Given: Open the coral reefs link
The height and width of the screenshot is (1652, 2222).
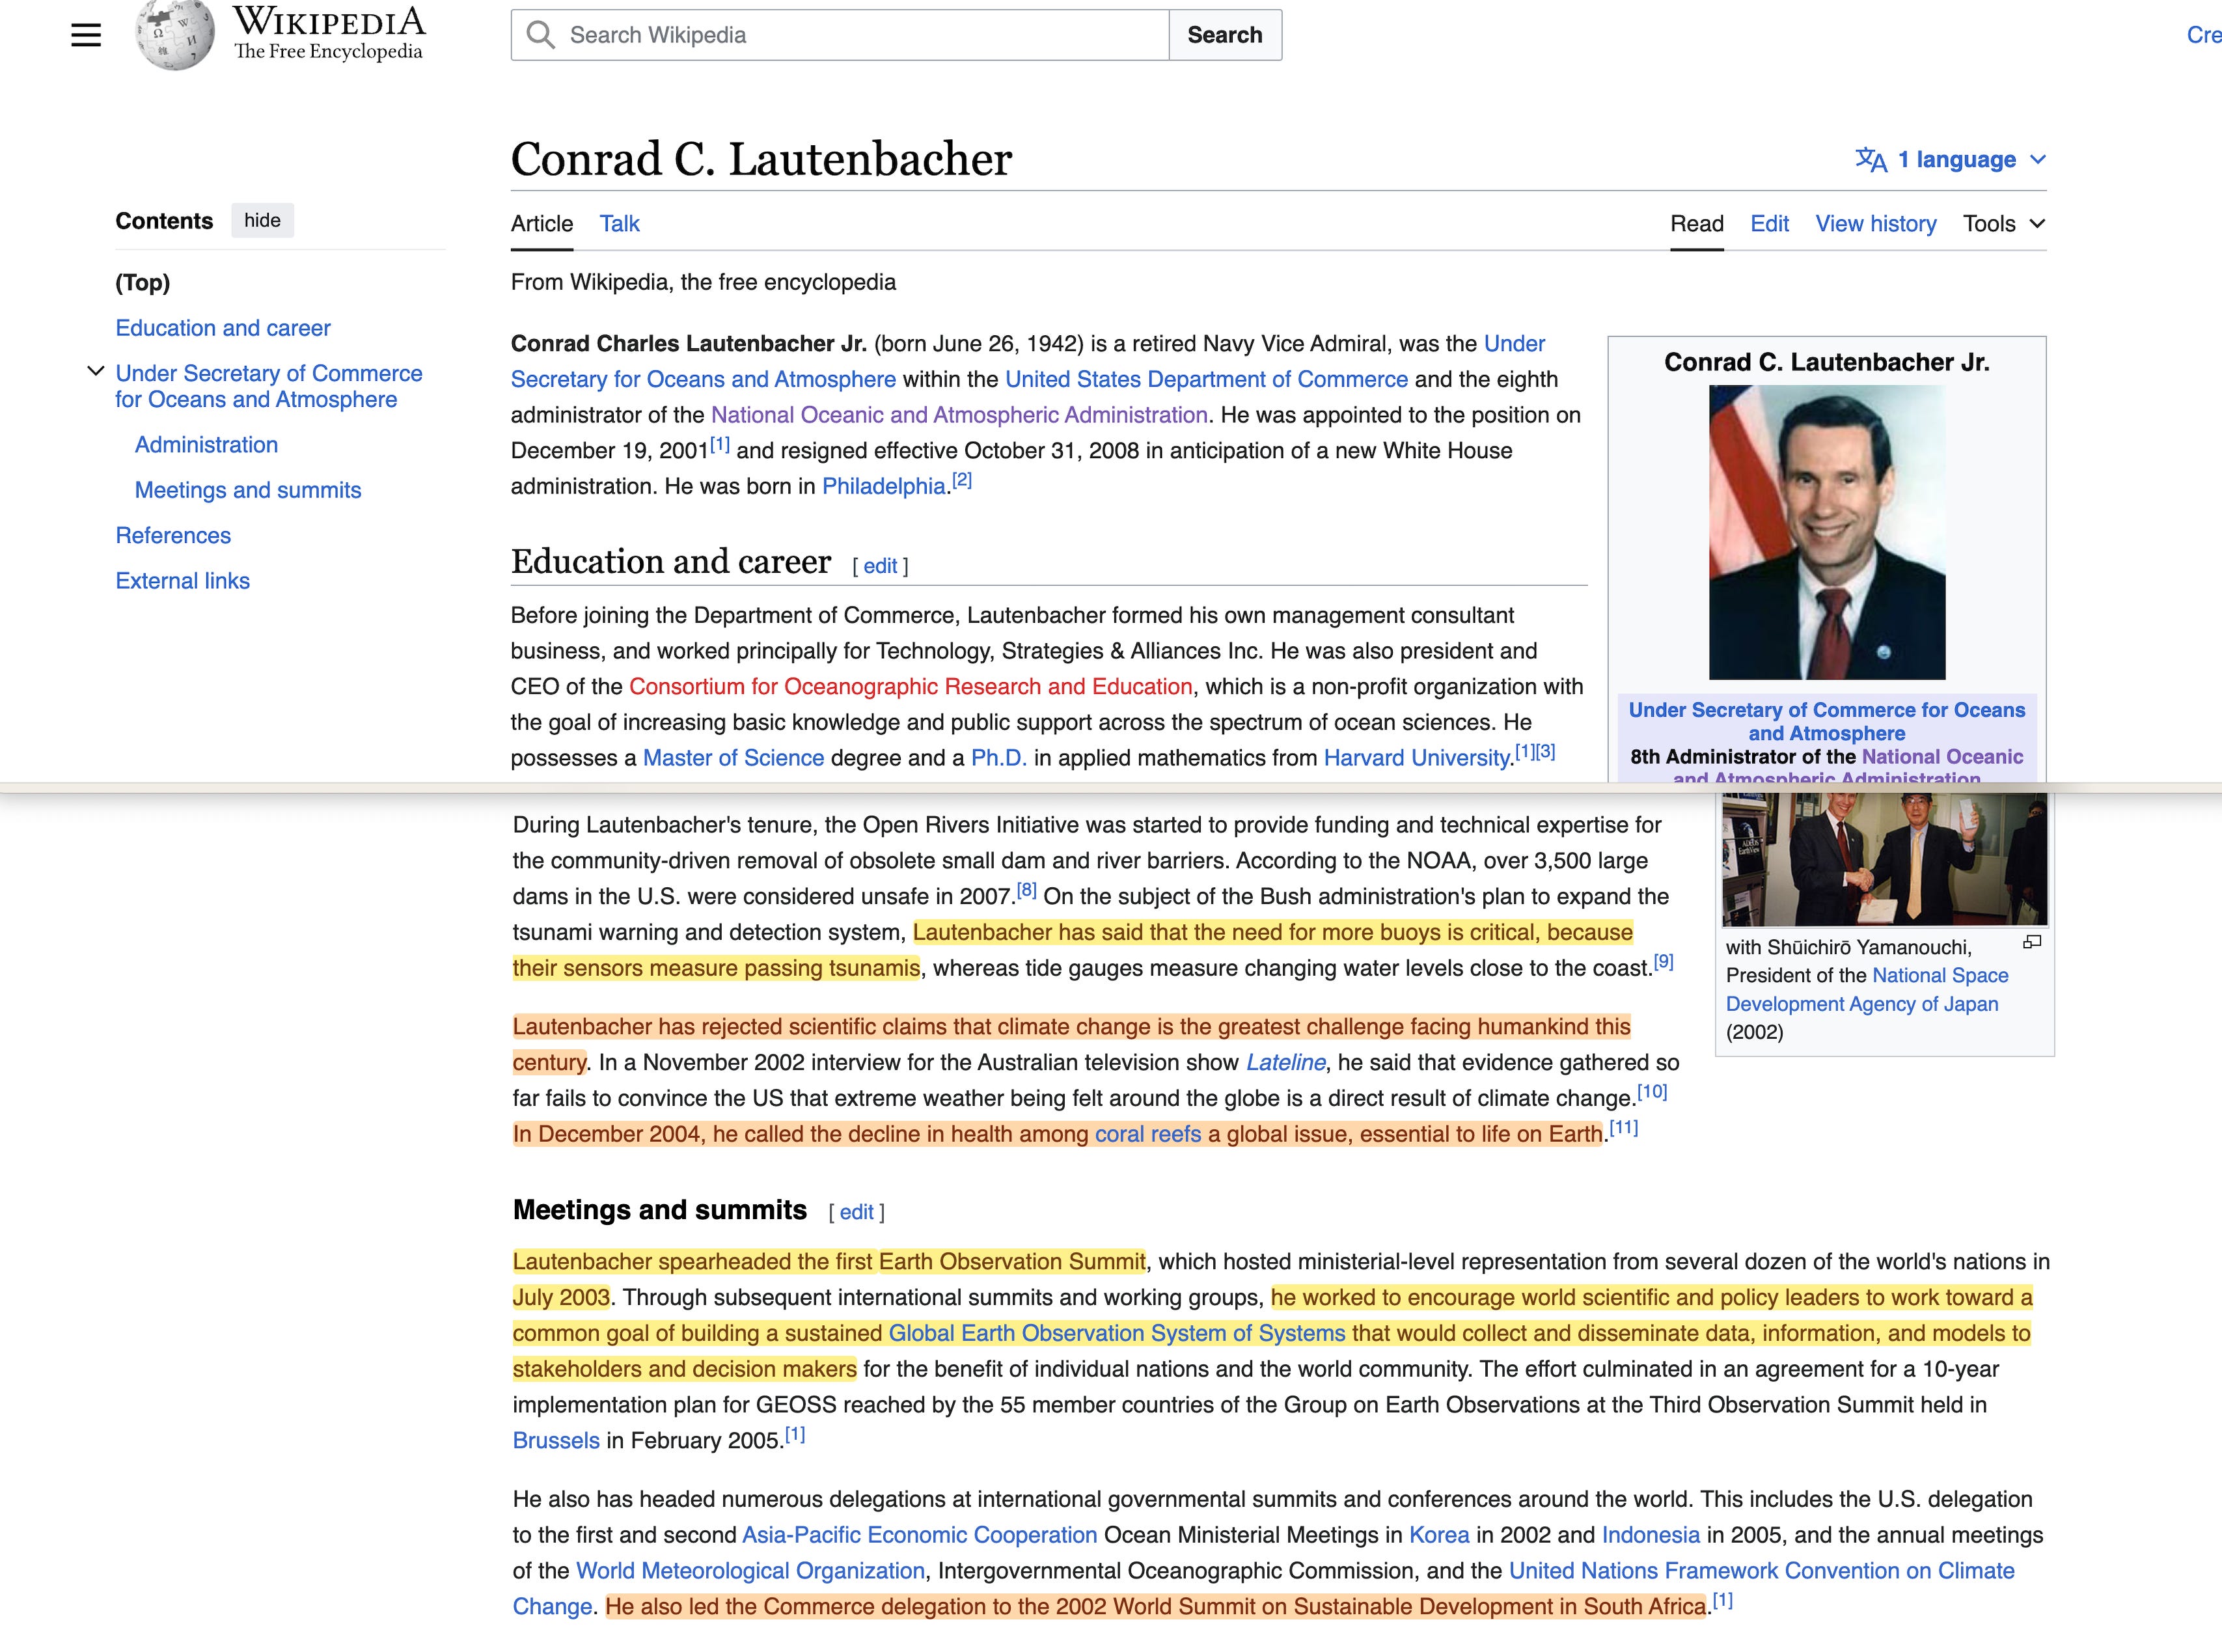Looking at the screenshot, I should tap(1148, 1135).
